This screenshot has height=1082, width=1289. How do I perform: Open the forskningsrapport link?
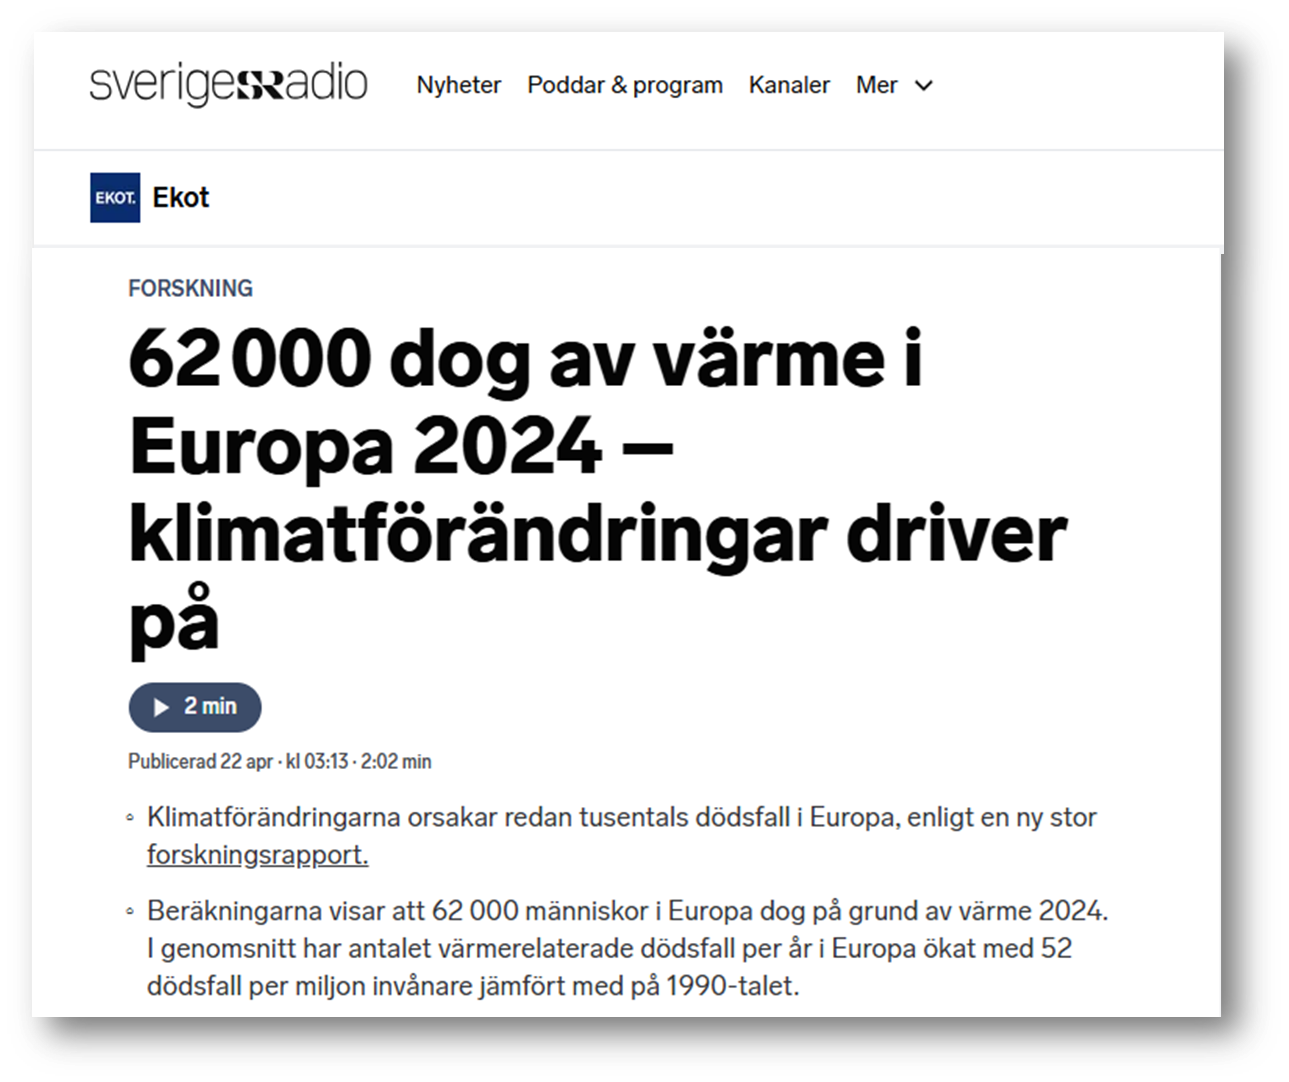tap(257, 855)
